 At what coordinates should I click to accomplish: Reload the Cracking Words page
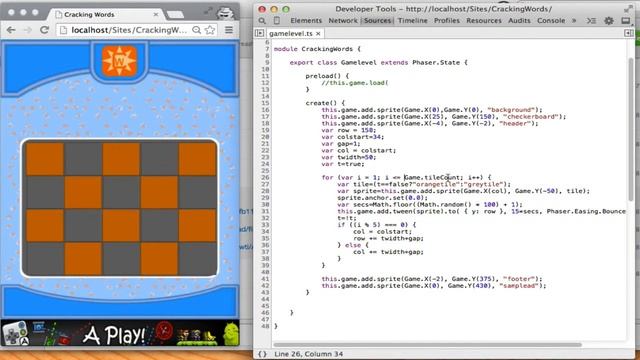click(44, 30)
